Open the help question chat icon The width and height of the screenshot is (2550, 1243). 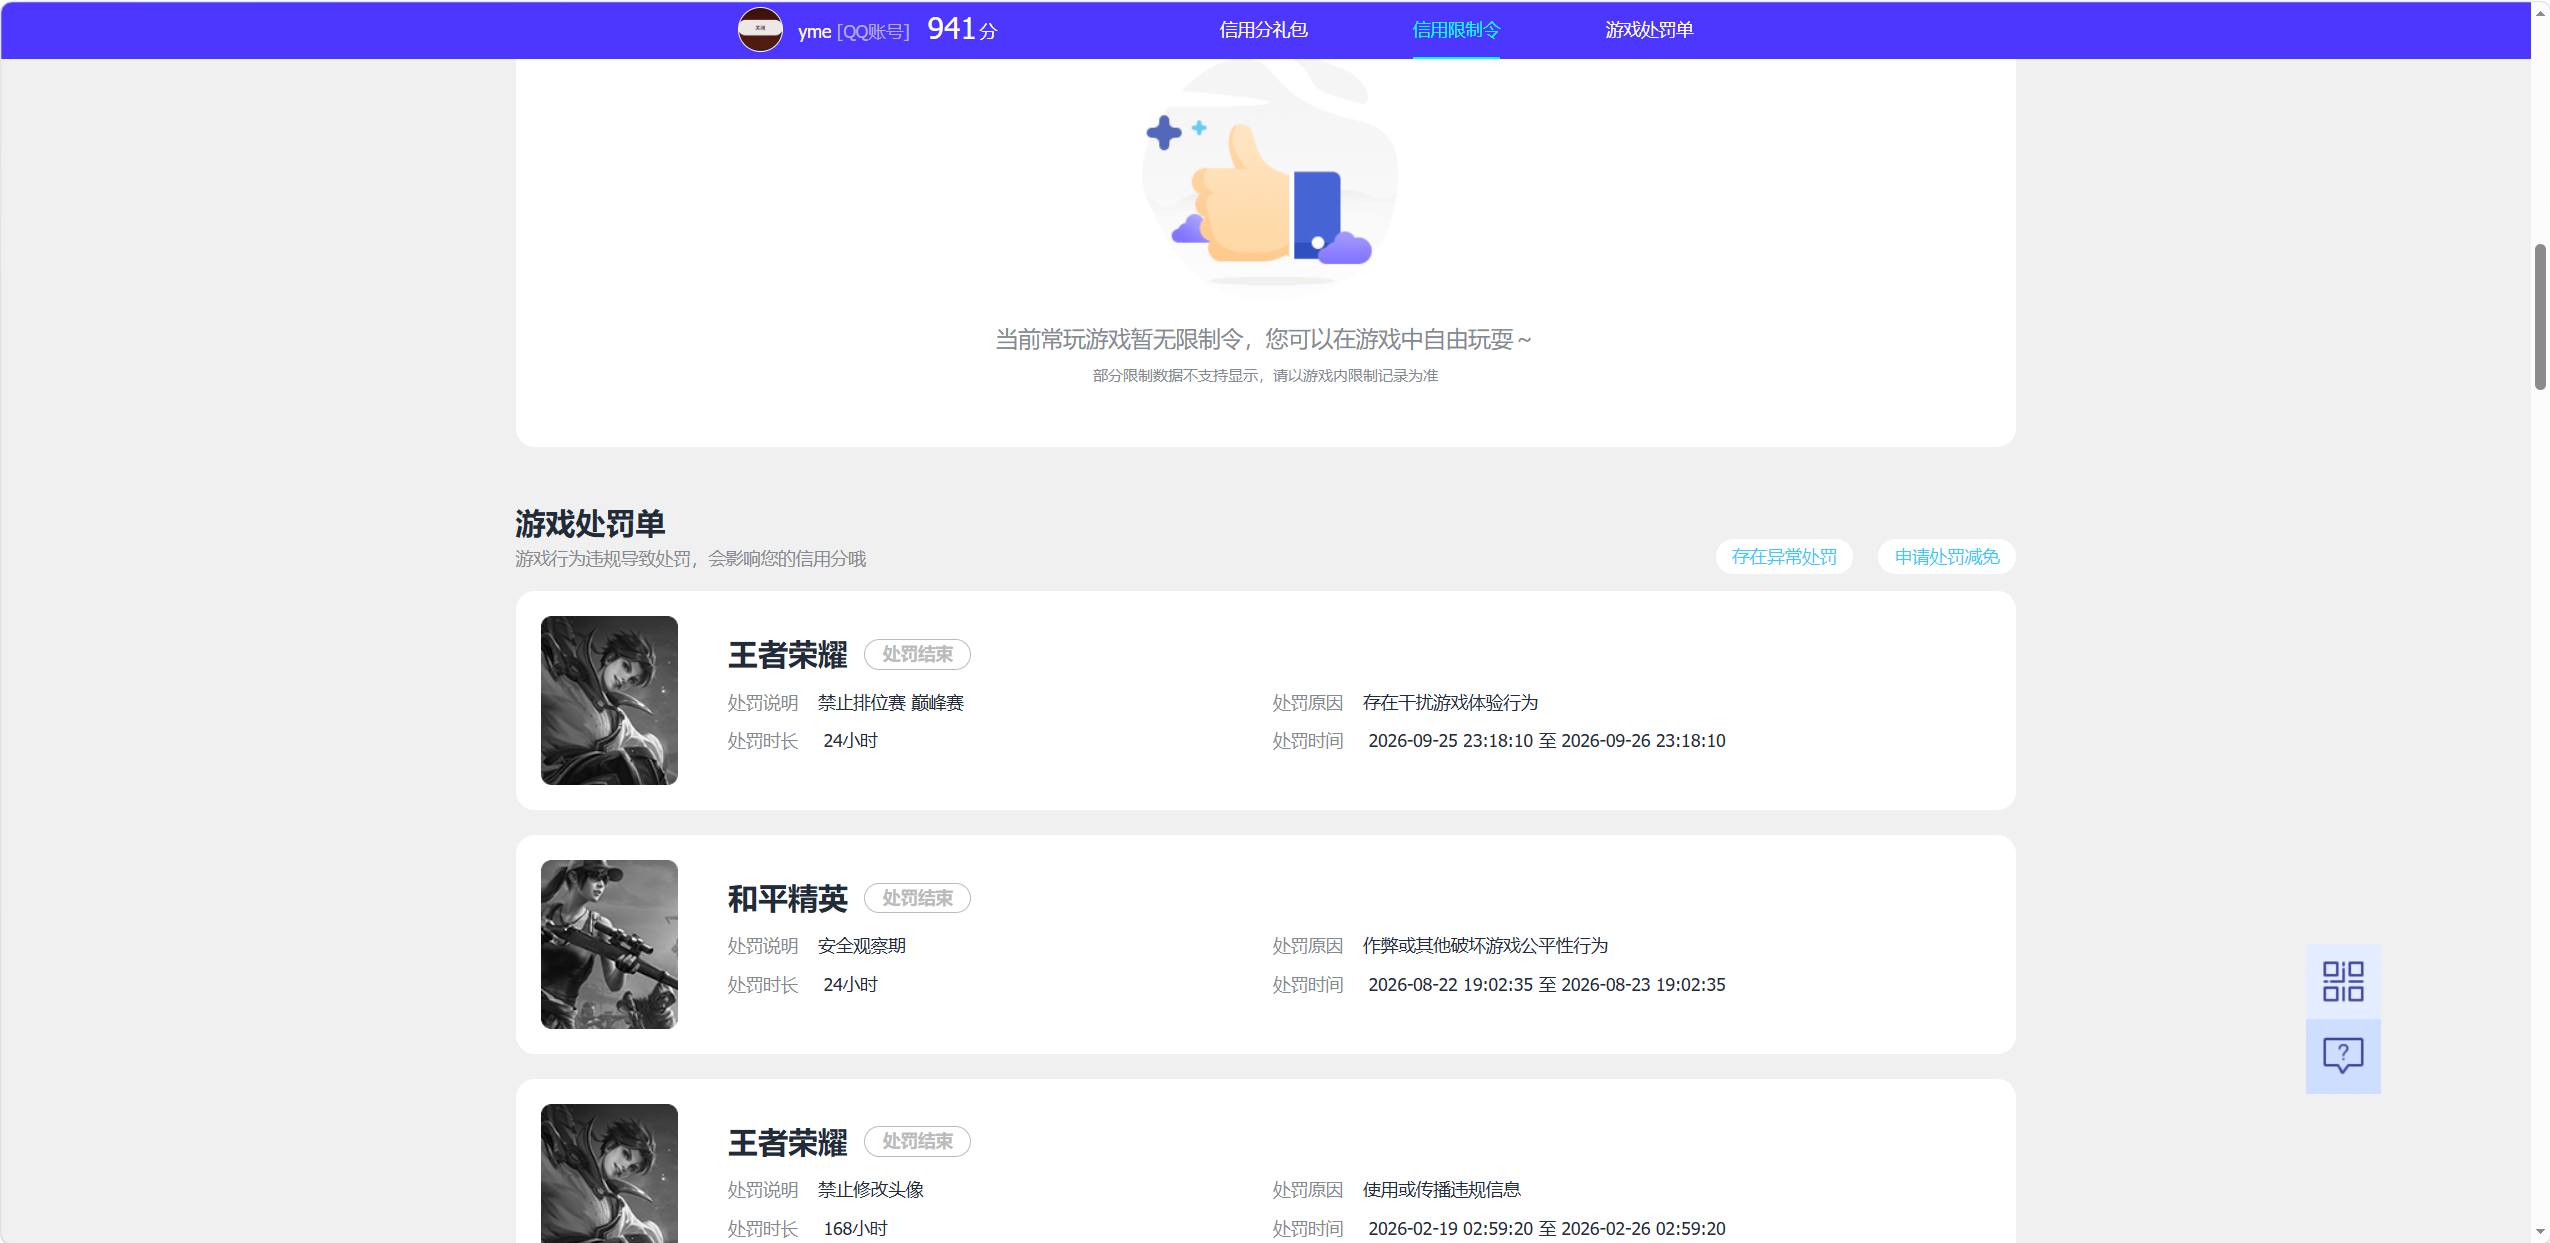[x=2342, y=1055]
